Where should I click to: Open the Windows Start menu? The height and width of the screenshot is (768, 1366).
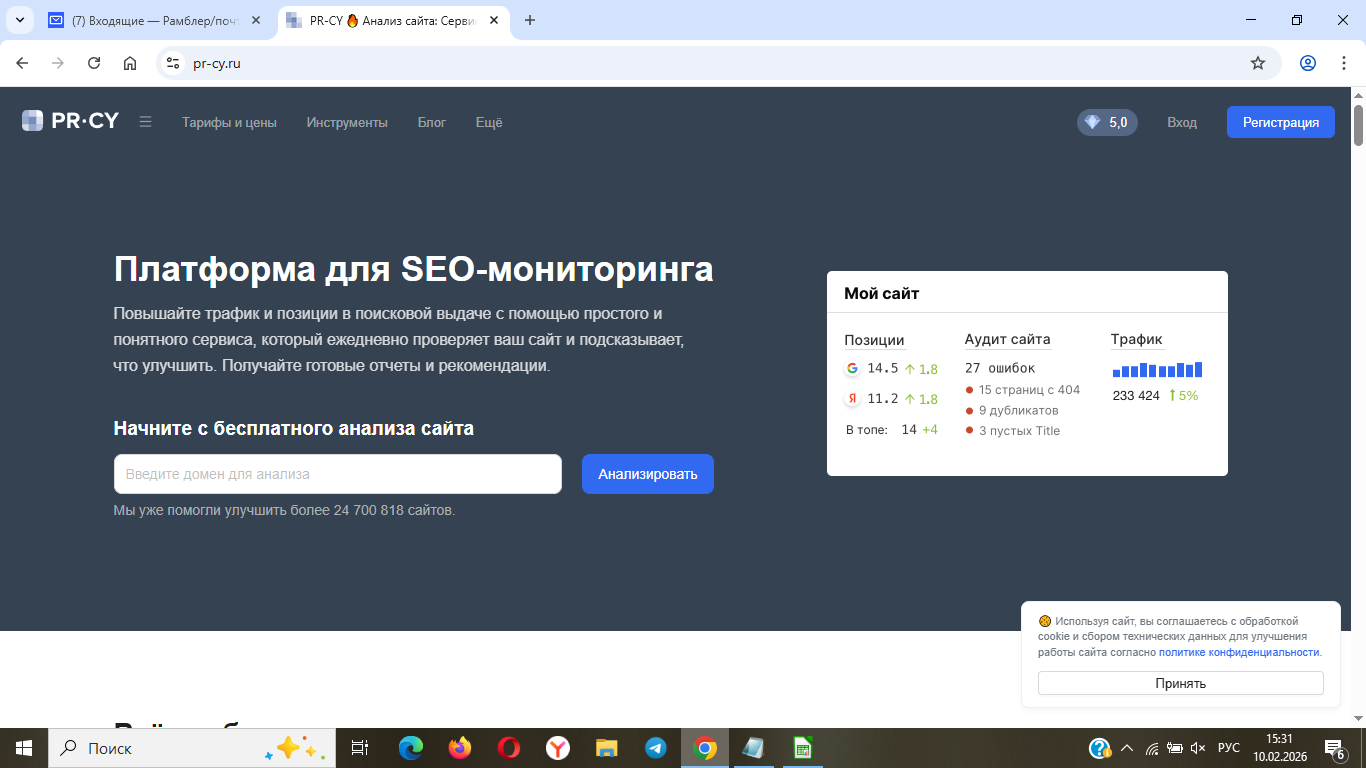pos(24,748)
